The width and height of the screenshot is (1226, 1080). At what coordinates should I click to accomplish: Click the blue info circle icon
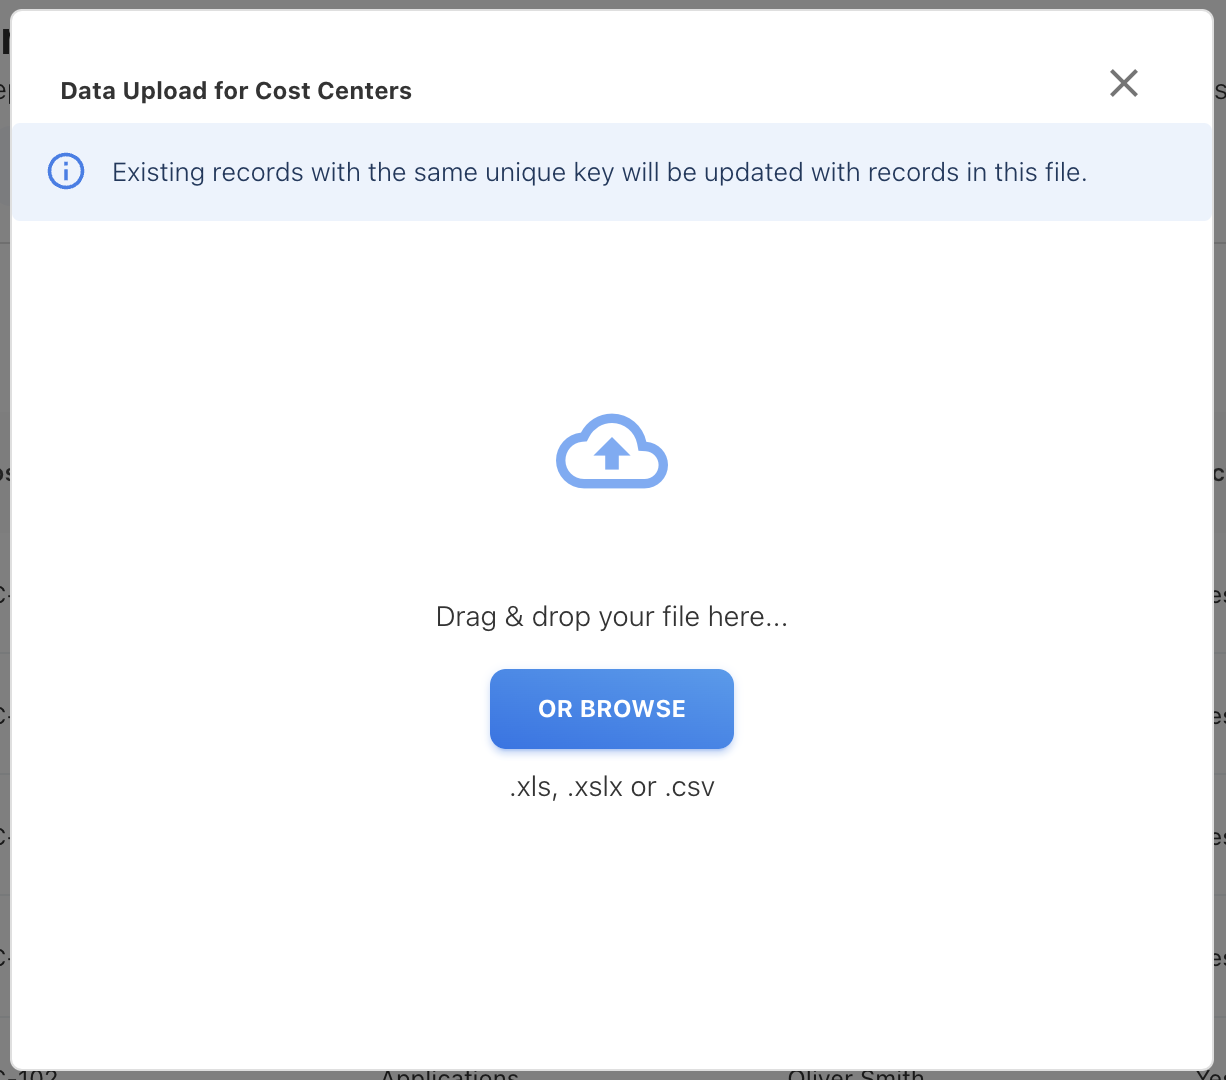click(66, 172)
